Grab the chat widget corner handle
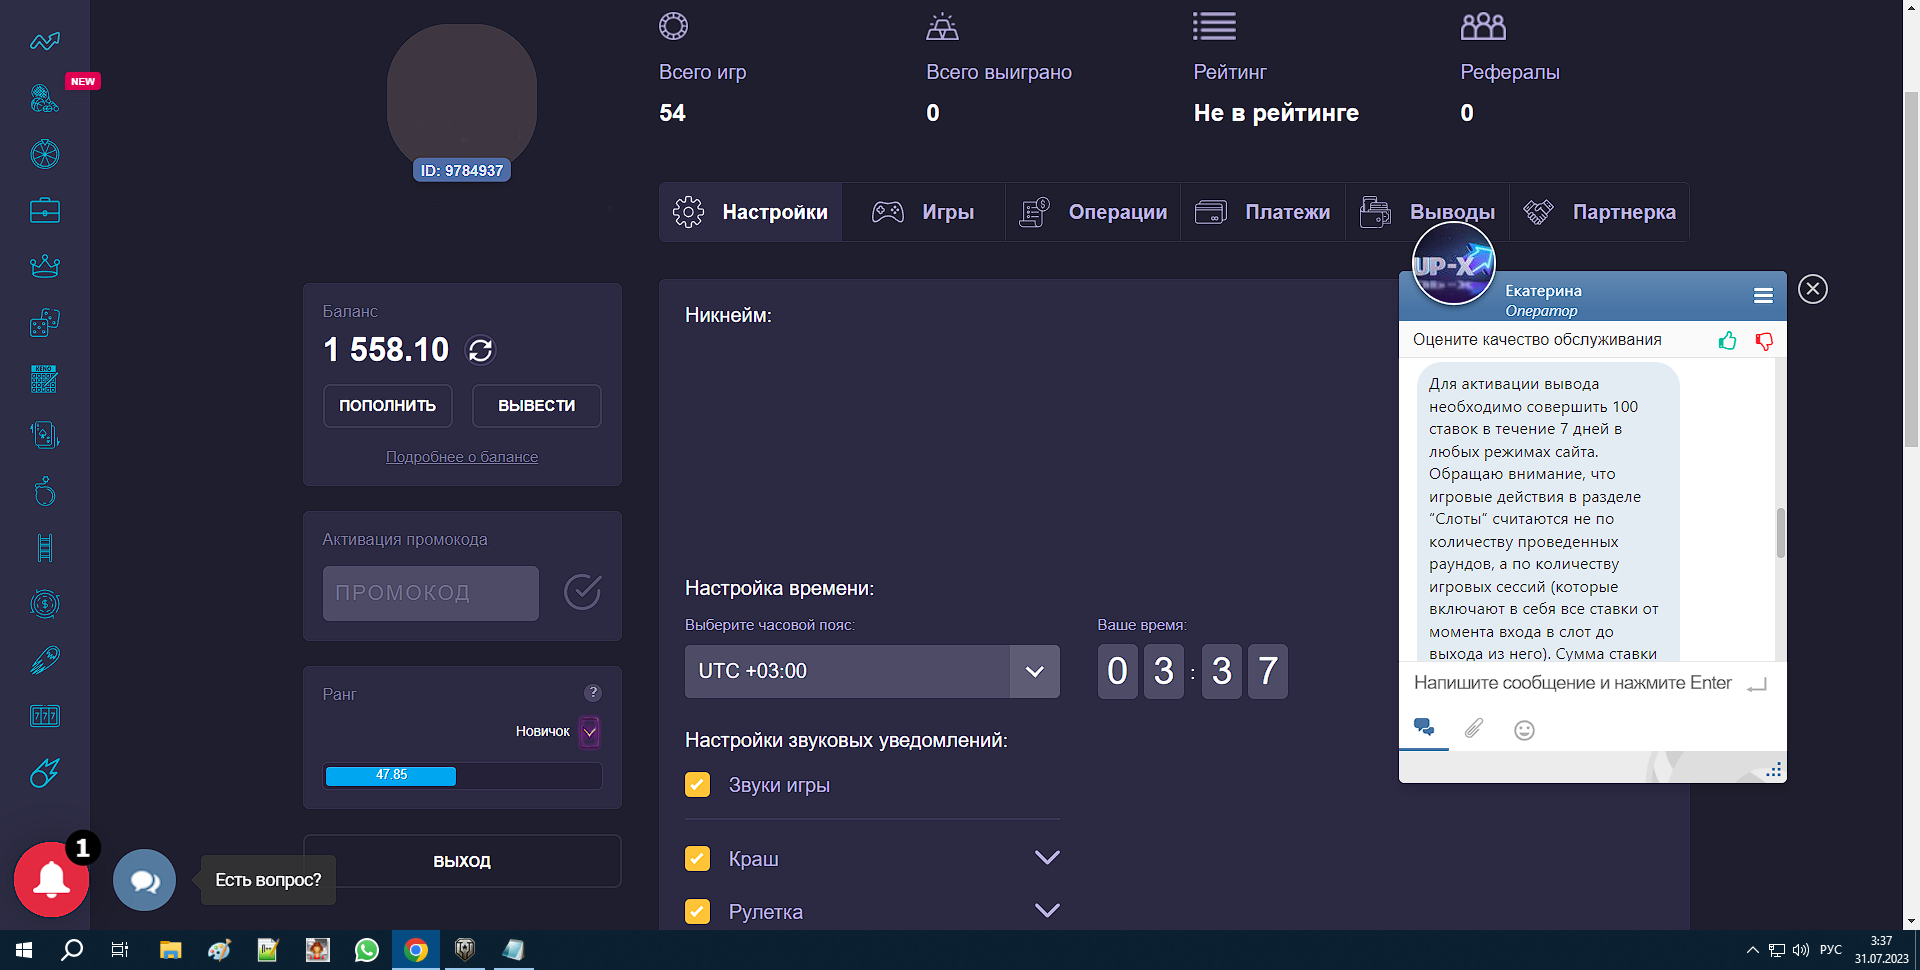 click(x=1774, y=770)
